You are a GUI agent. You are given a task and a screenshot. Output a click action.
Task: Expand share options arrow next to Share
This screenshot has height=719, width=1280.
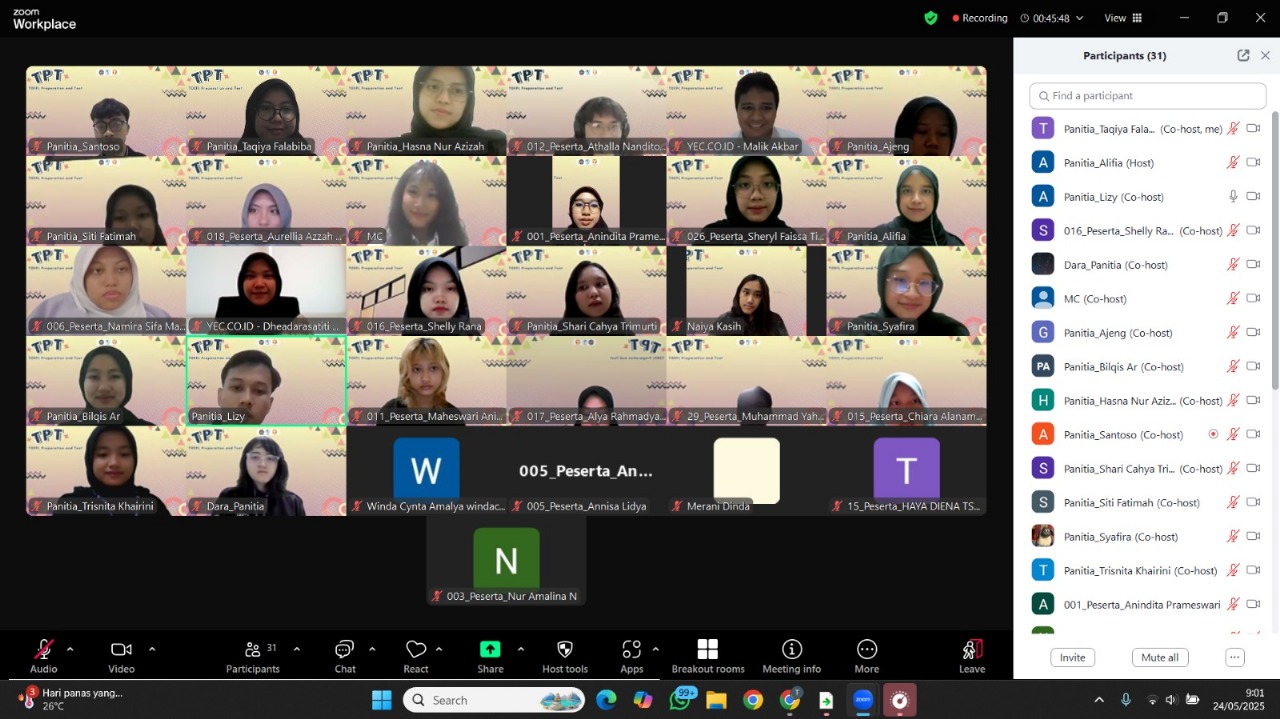[520, 649]
